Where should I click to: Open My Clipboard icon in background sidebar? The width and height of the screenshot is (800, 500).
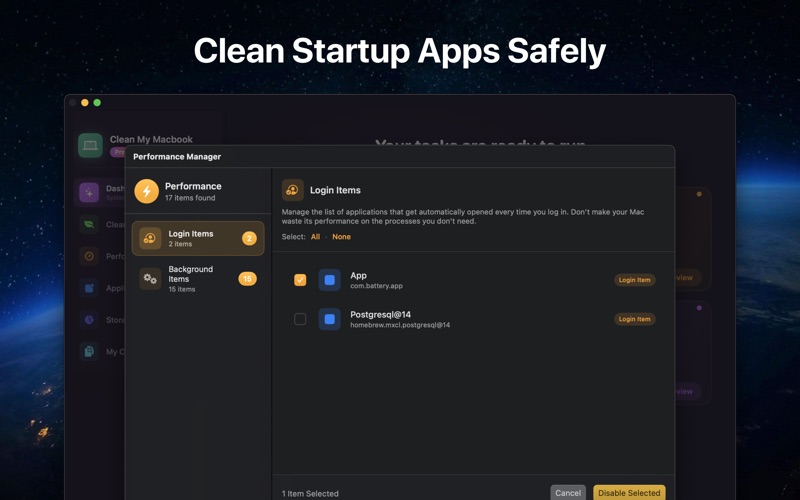tap(89, 352)
